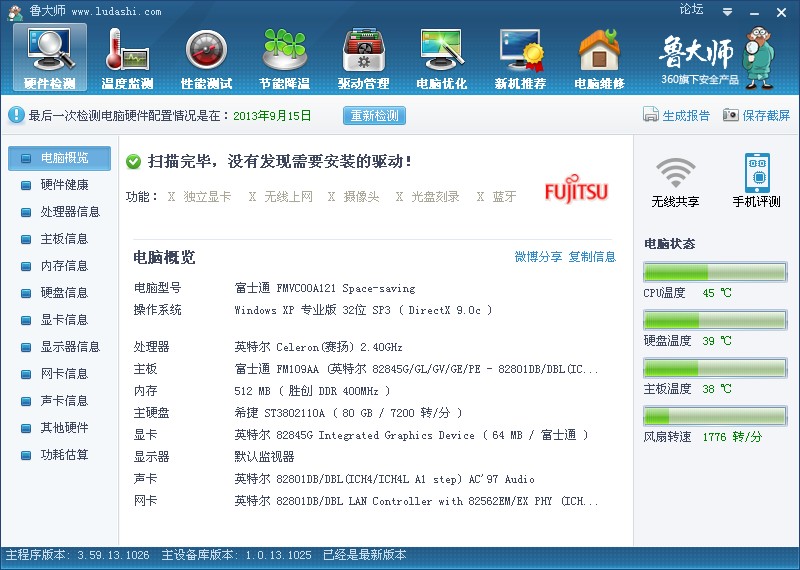Open the title bar dropdown menu arrow
Screen dimensions: 800x570
728,12
